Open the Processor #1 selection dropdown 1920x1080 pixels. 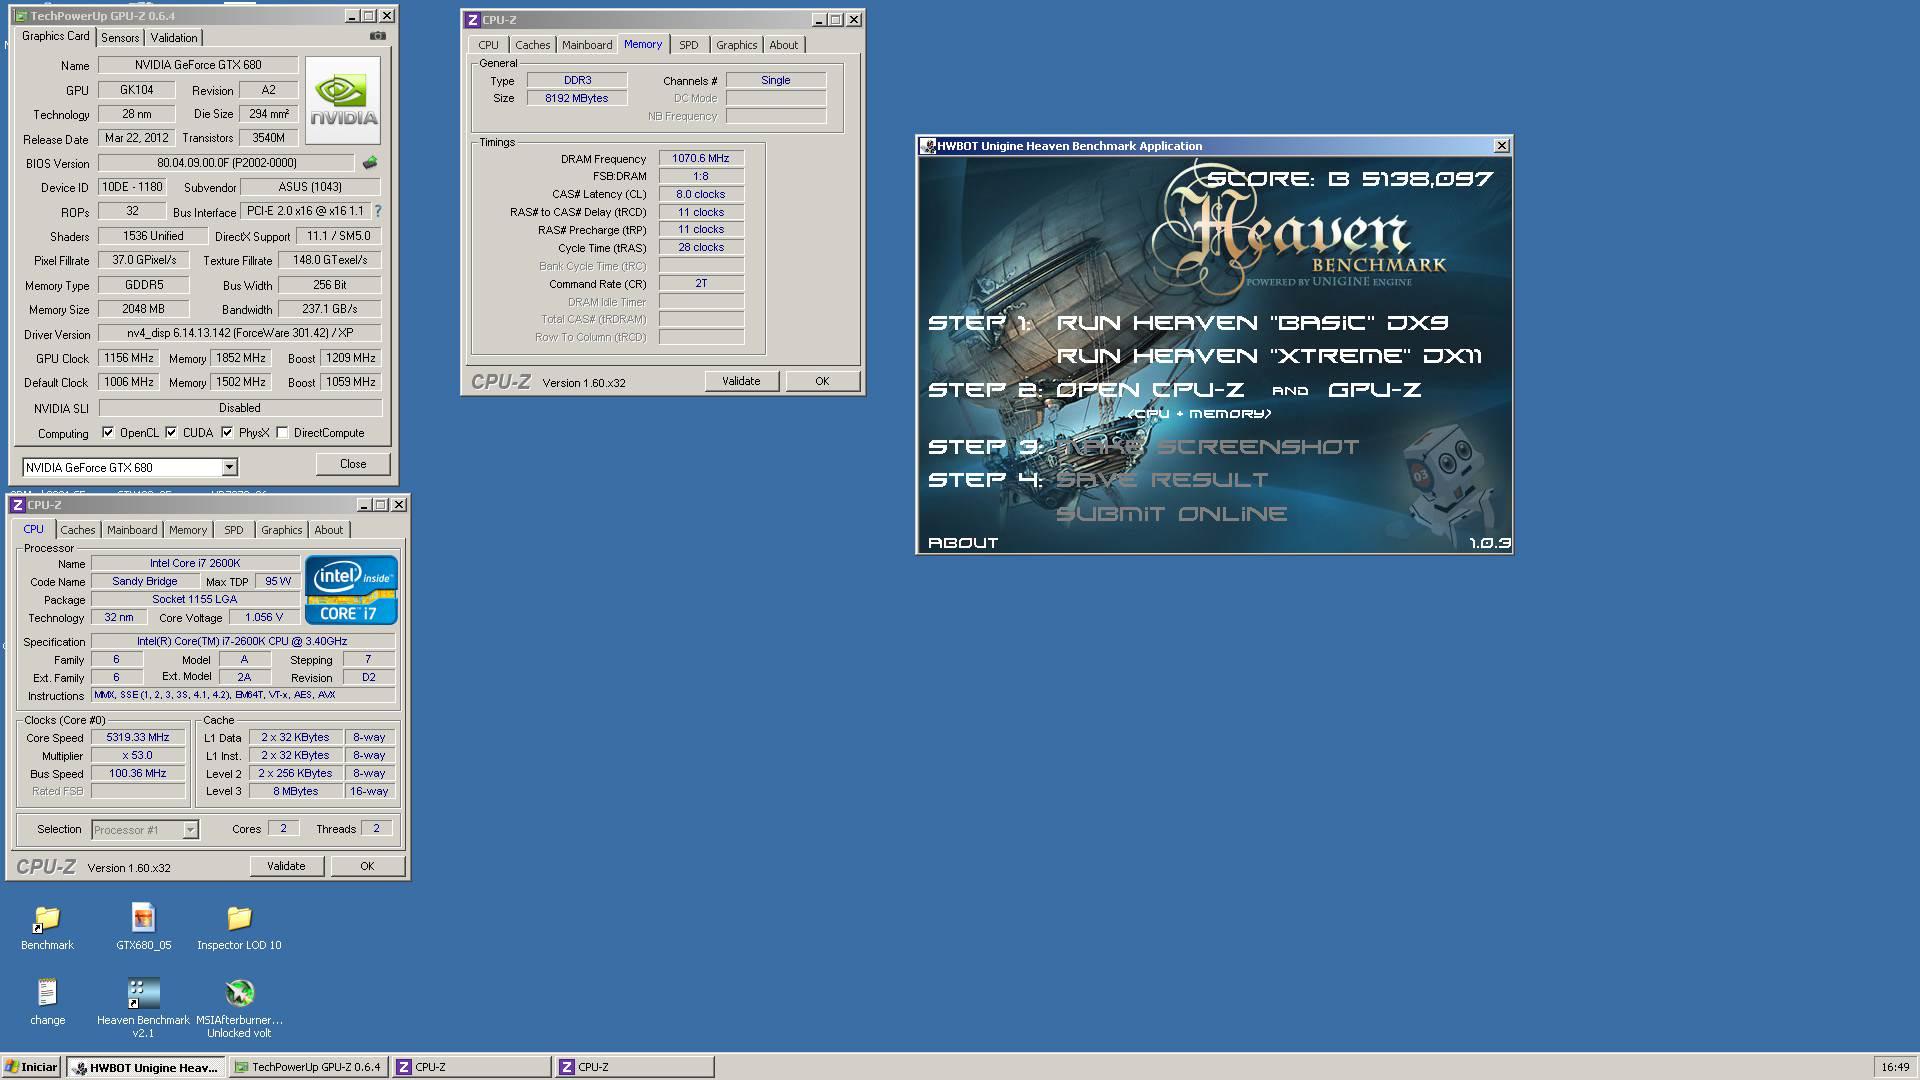pos(190,830)
